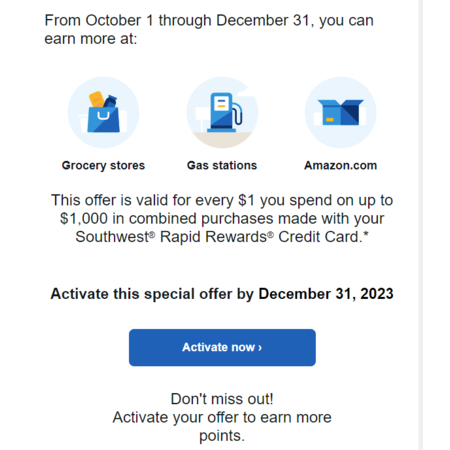
Task: Click "Activate your offer to earn more" sentence
Action: click(222, 417)
